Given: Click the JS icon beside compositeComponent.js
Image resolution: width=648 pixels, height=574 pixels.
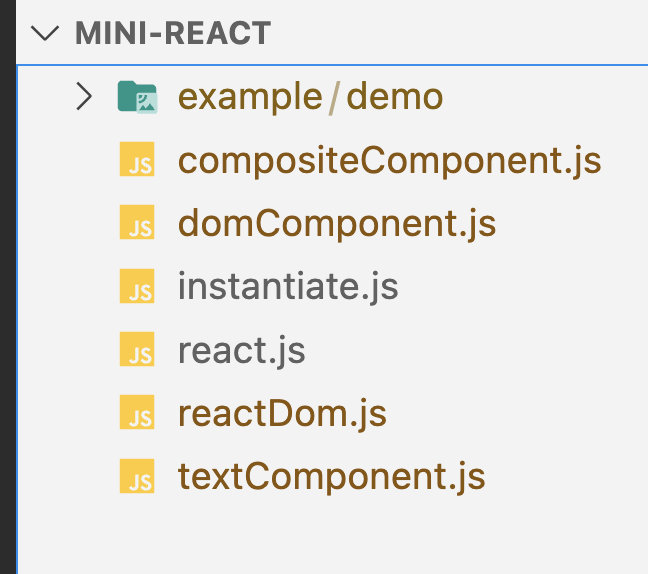Looking at the screenshot, I should 137,161.
